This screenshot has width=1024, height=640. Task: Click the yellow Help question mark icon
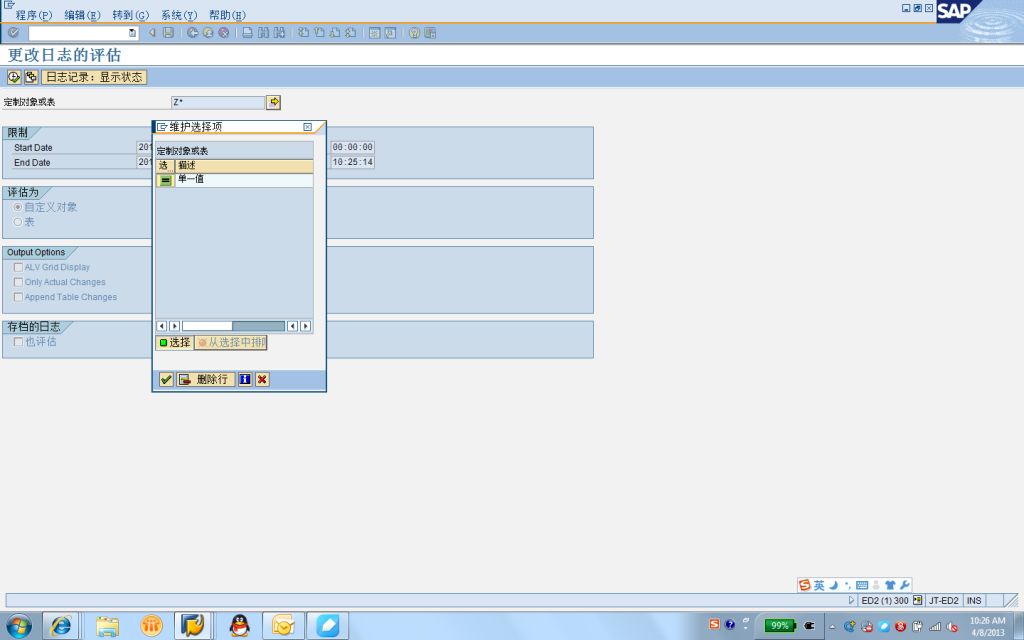pyautogui.click(x=414, y=33)
